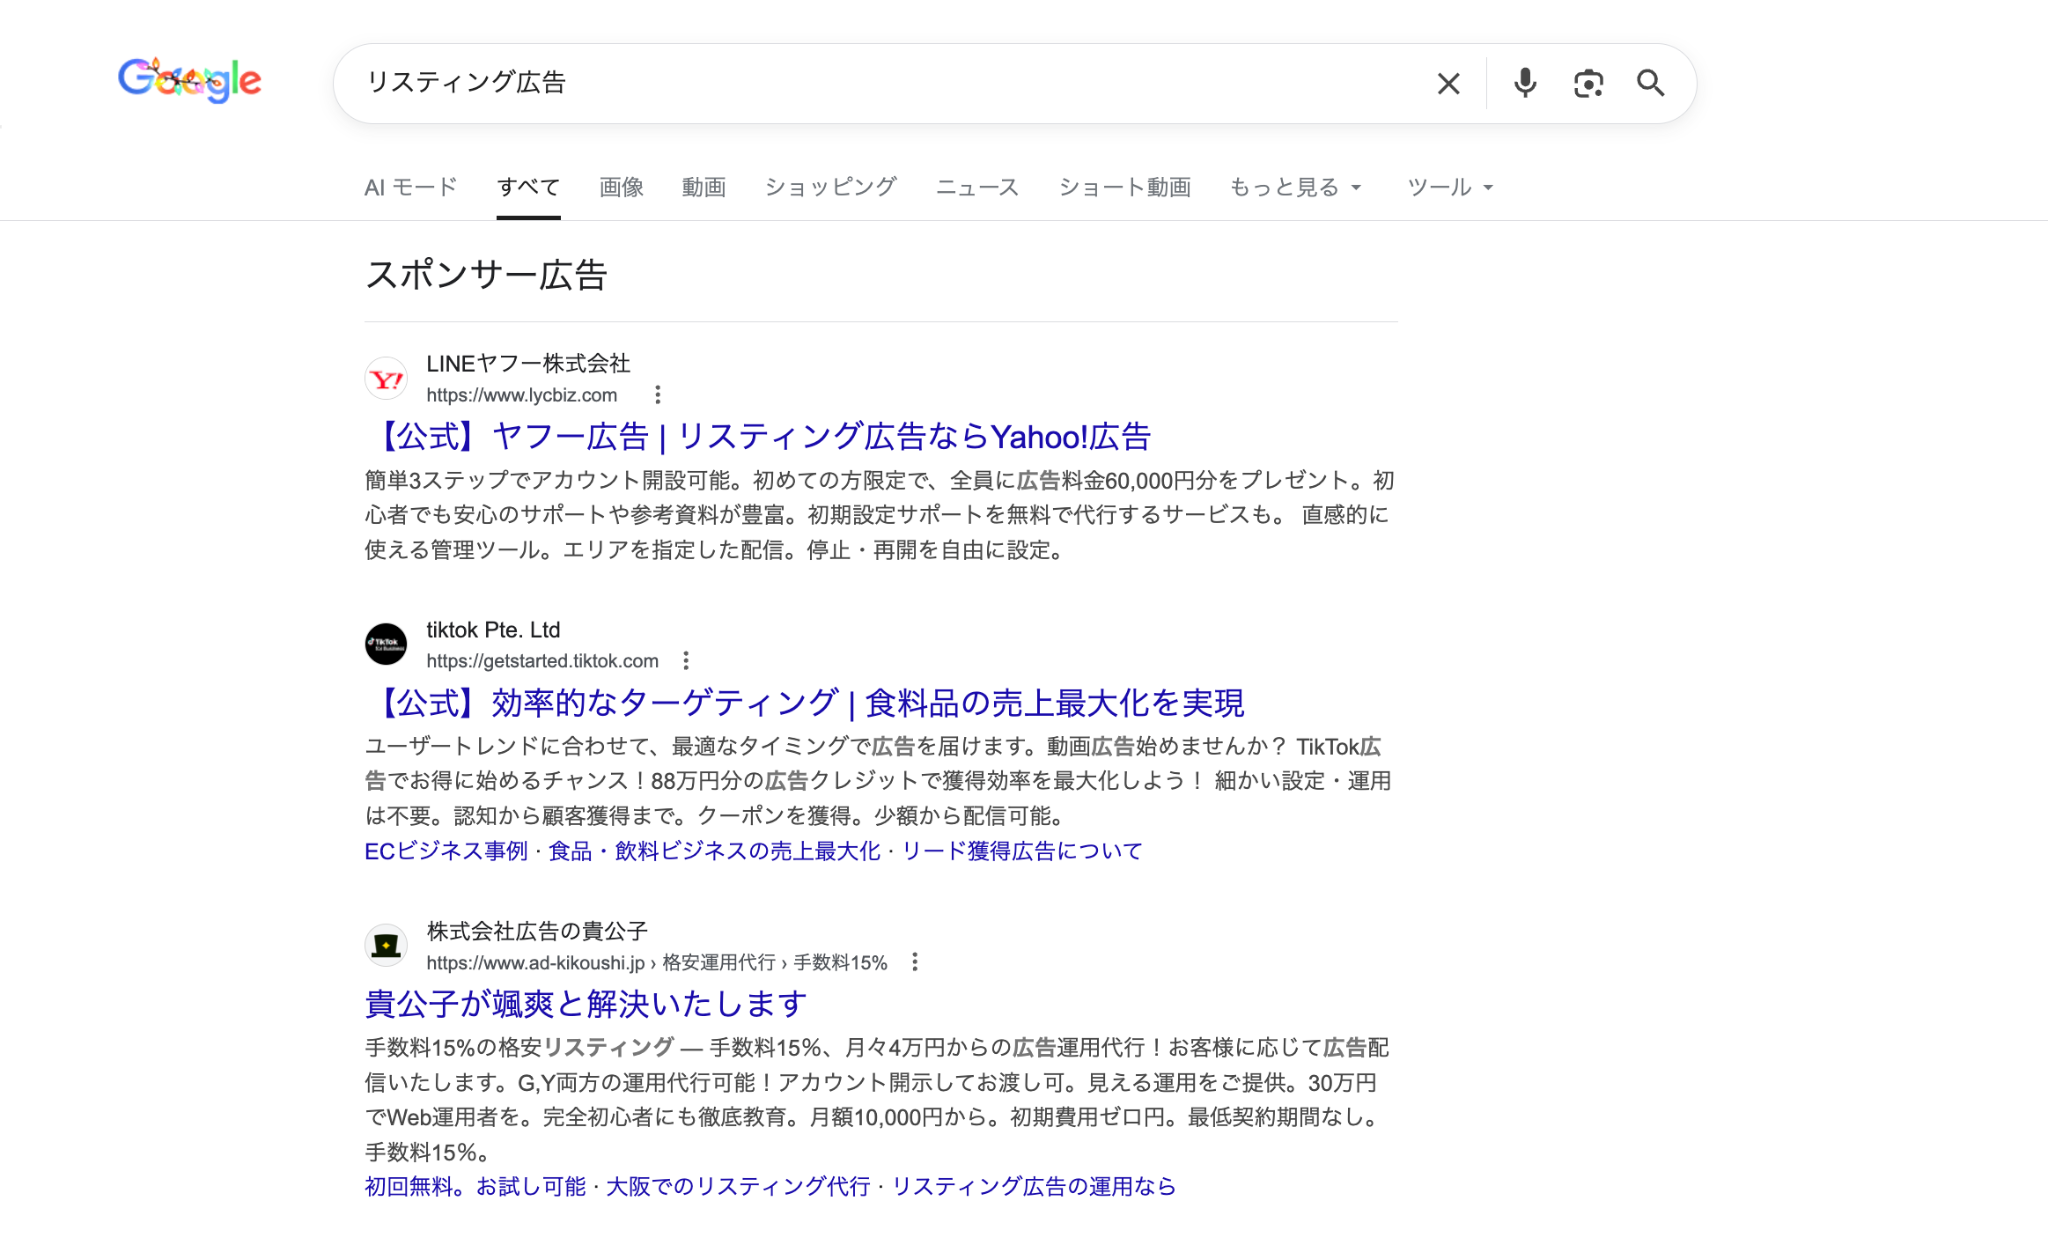This screenshot has height=1233, width=2048.
Task: Click the search magnifier icon
Action: click(x=1652, y=83)
